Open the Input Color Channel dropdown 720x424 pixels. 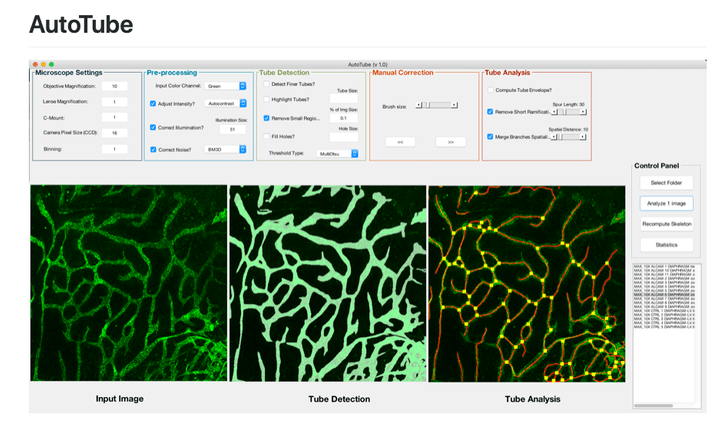click(225, 86)
